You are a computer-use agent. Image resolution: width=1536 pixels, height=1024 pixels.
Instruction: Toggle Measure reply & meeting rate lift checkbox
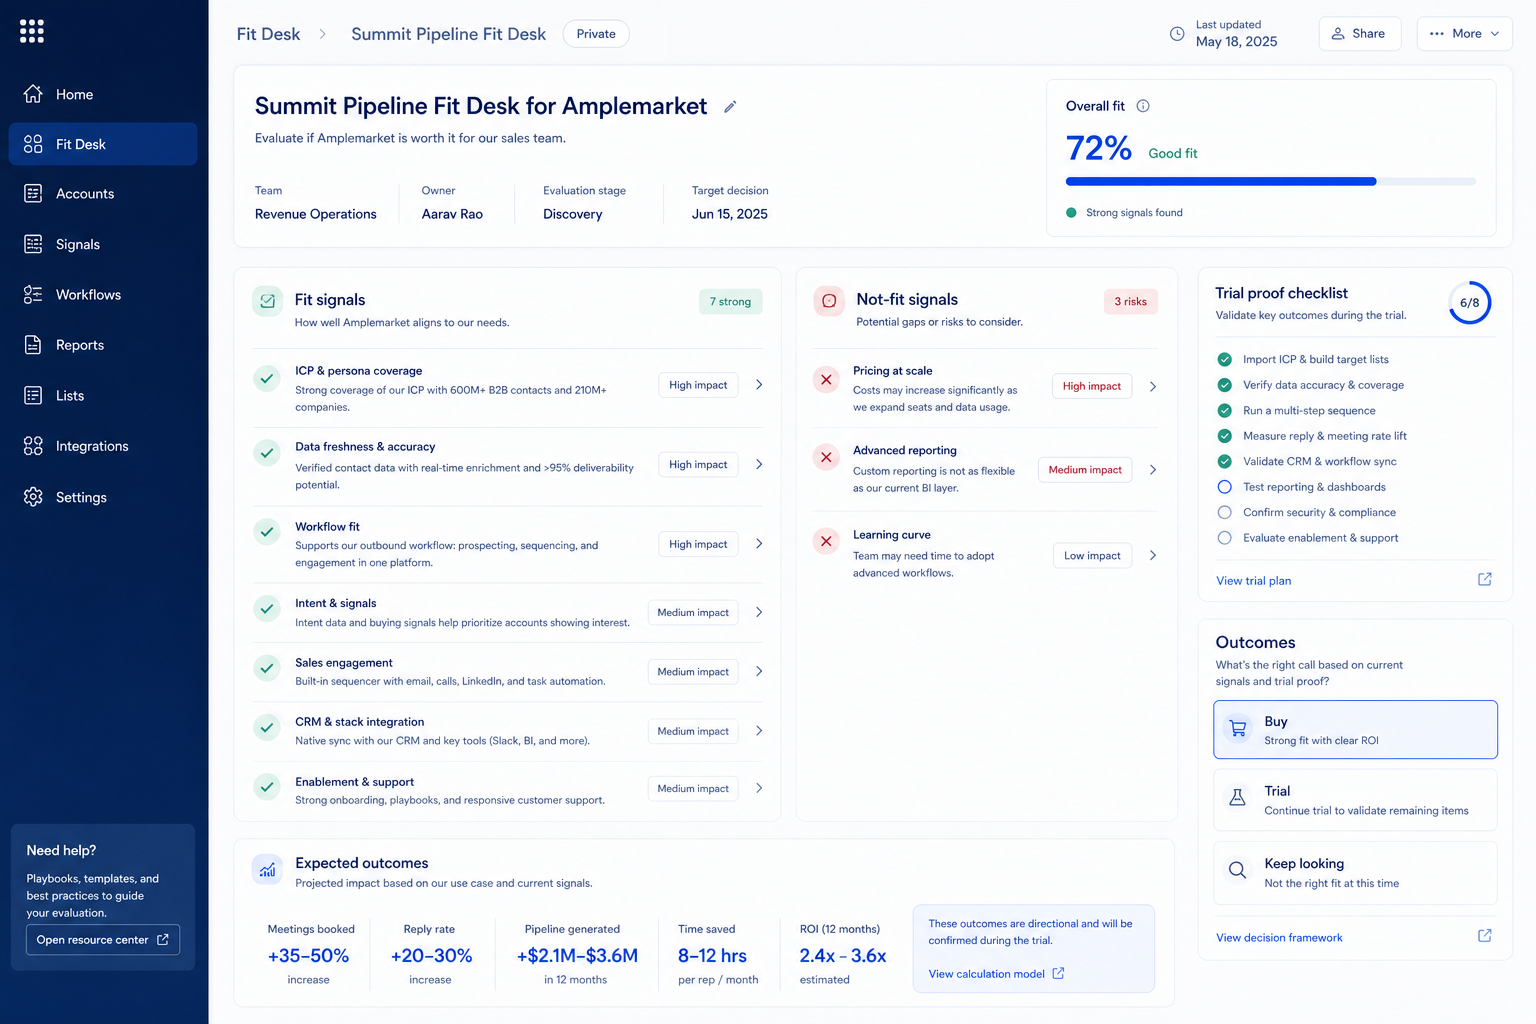(x=1224, y=436)
